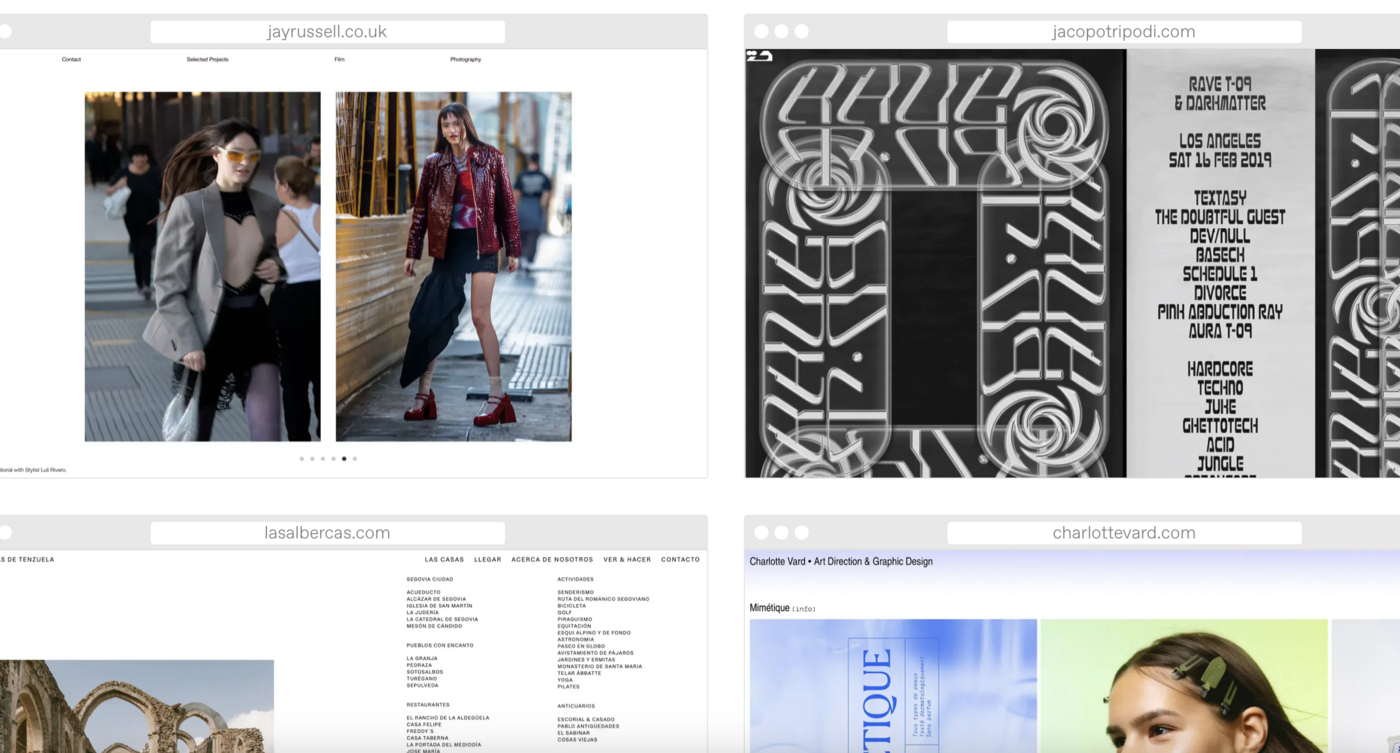Open ACERCA DE NOSOTROS navigation item
Screen dimensions: 1400x753
point(552,560)
